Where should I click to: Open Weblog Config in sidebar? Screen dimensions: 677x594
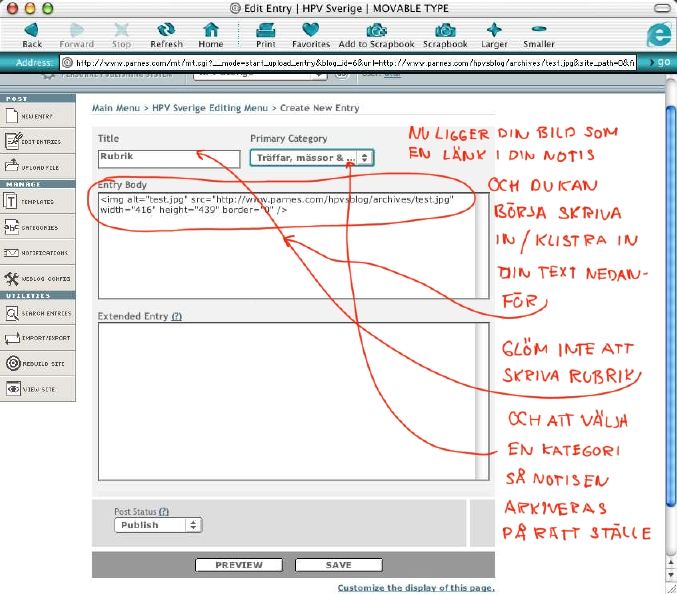38,278
